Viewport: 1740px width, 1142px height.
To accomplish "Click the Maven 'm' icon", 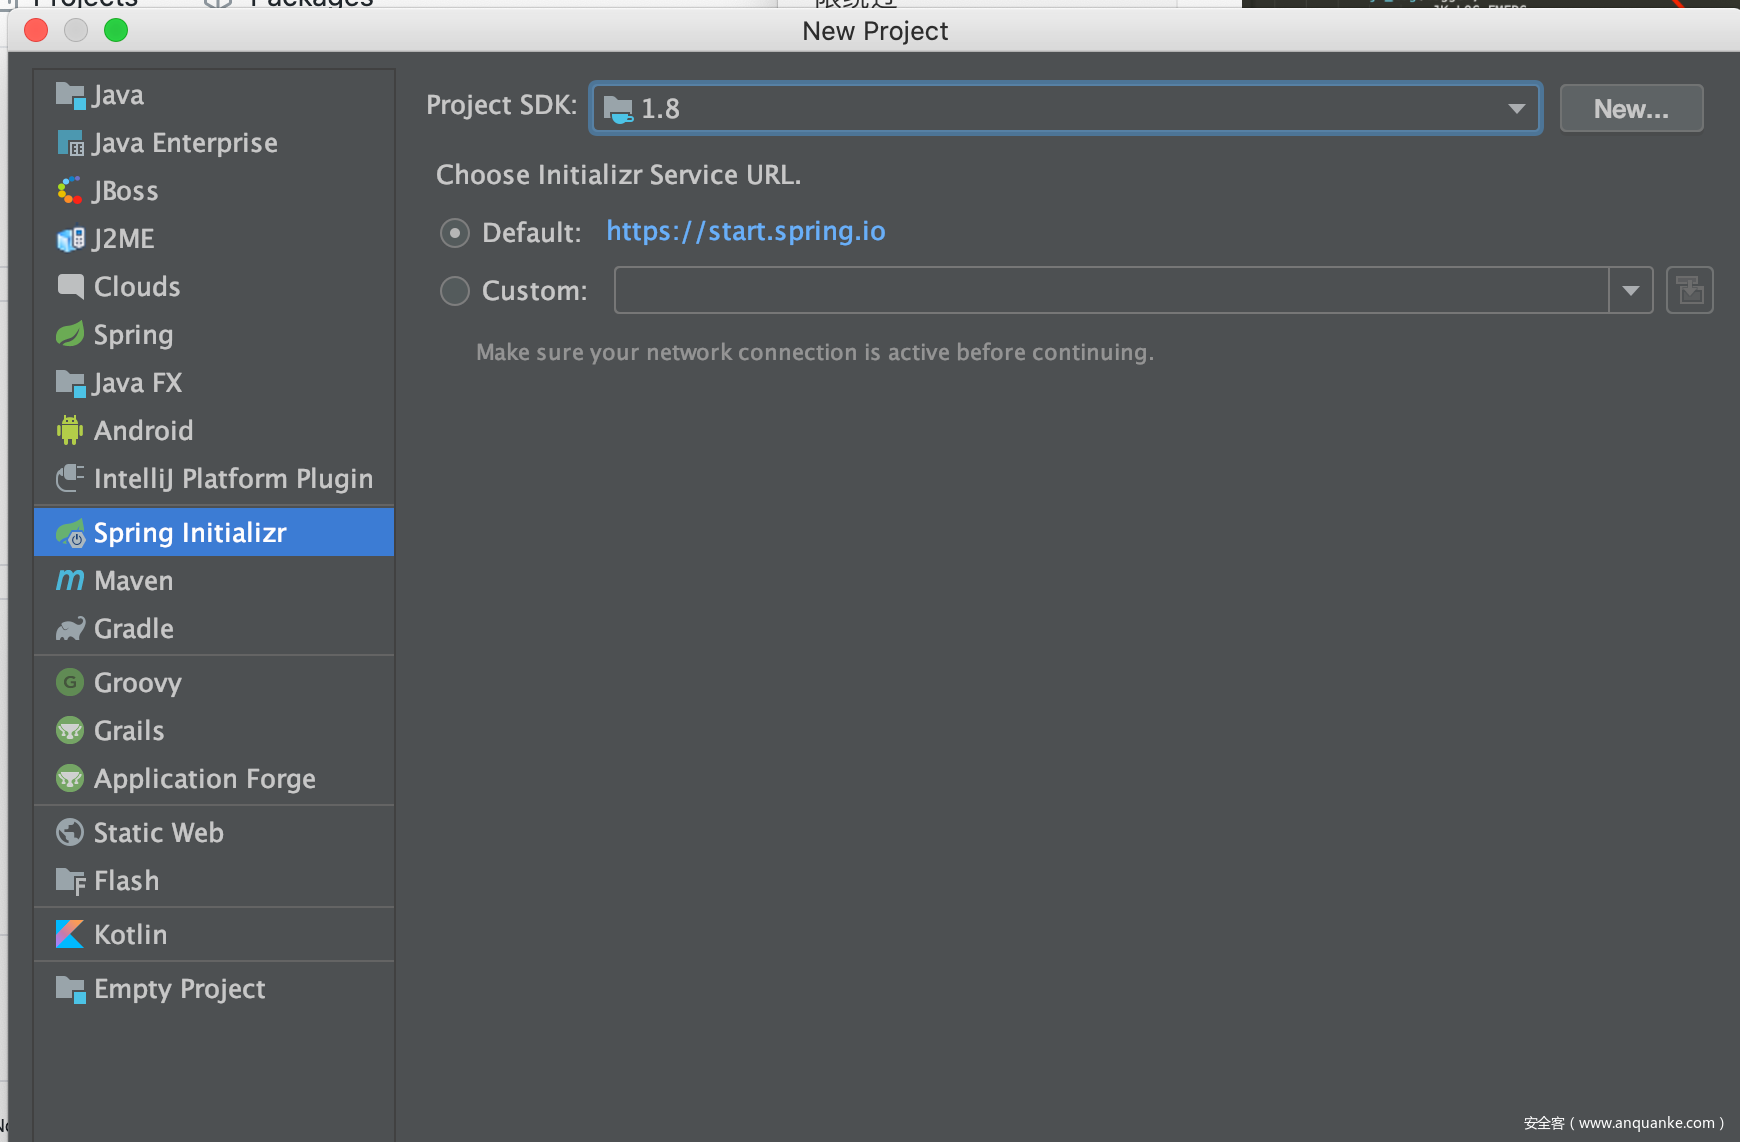I will pos(69,580).
